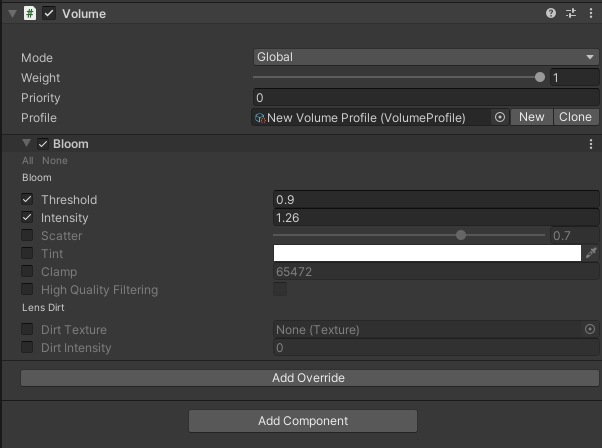Click the white Tint color swatch
Viewport: 602px width, 448px height.
point(427,254)
